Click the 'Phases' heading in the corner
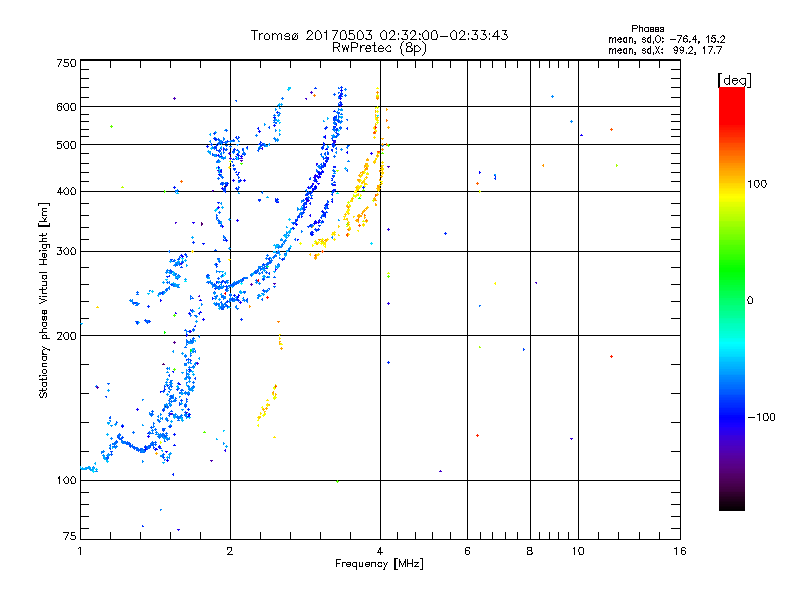This screenshot has width=800, height=600. (647, 29)
